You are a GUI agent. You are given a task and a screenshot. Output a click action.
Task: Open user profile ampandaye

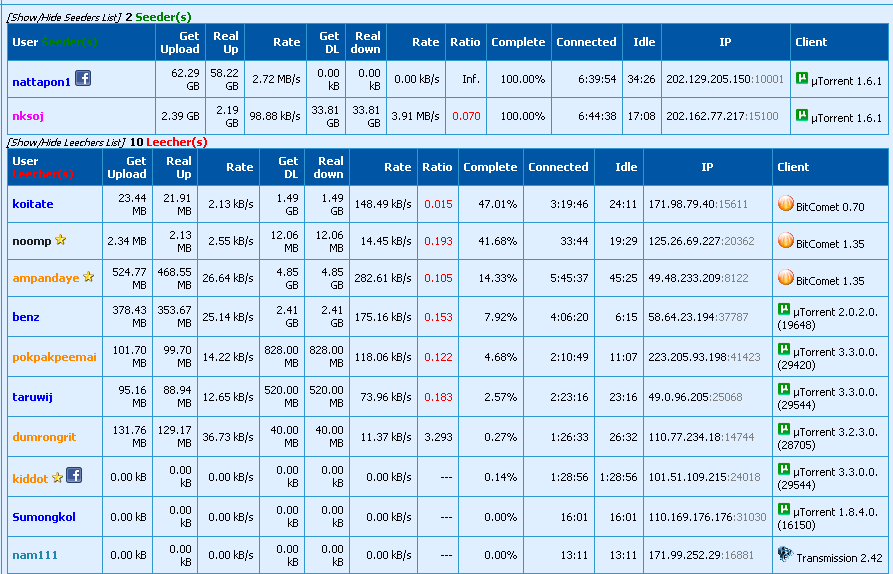[x=46, y=278]
